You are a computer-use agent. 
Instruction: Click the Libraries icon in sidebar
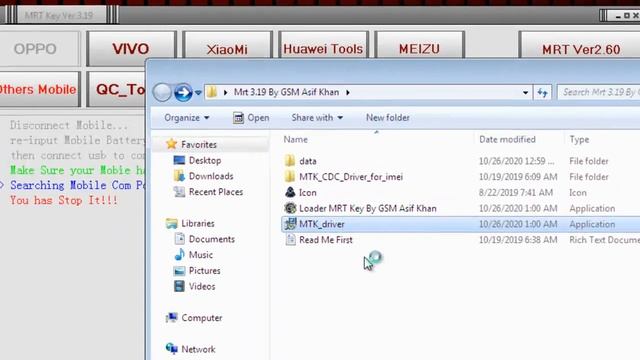[x=171, y=223]
